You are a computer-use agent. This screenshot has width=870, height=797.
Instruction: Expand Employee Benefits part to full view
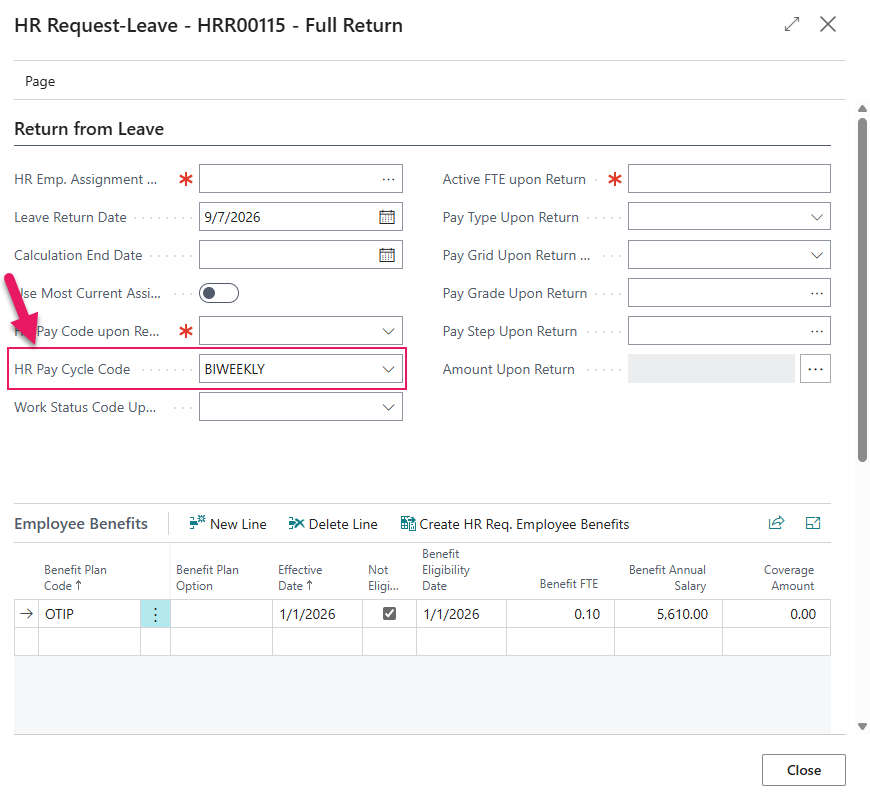click(812, 523)
